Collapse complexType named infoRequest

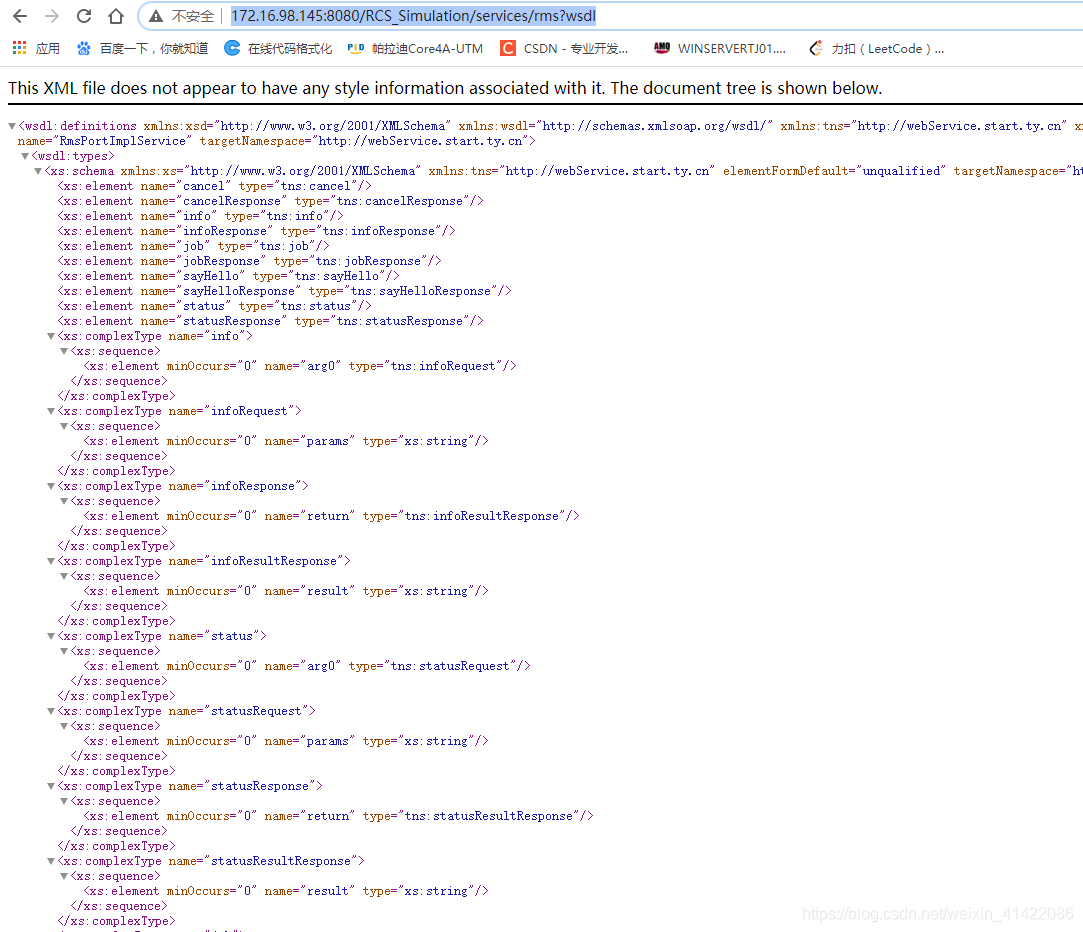click(x=50, y=411)
